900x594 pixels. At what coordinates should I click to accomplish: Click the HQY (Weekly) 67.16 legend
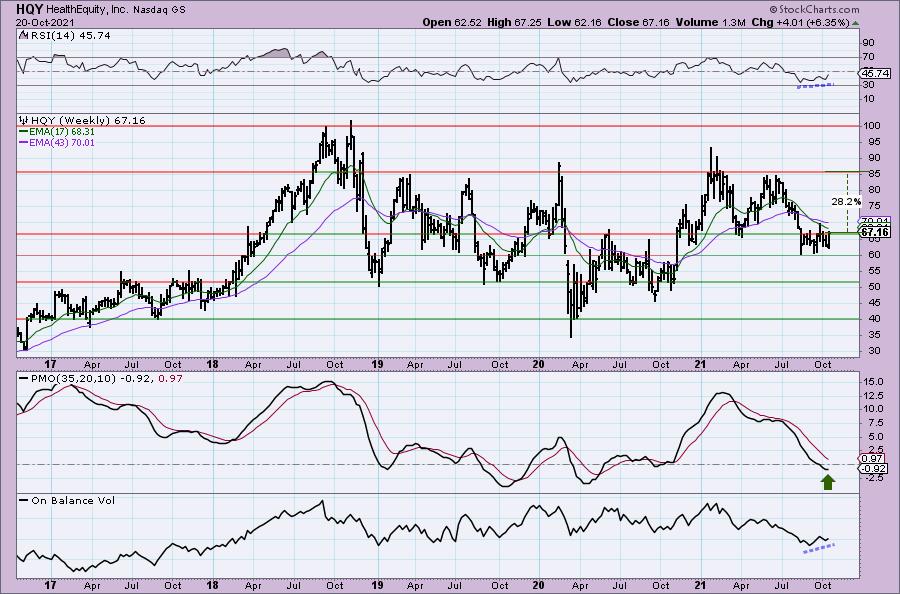[x=88, y=121]
